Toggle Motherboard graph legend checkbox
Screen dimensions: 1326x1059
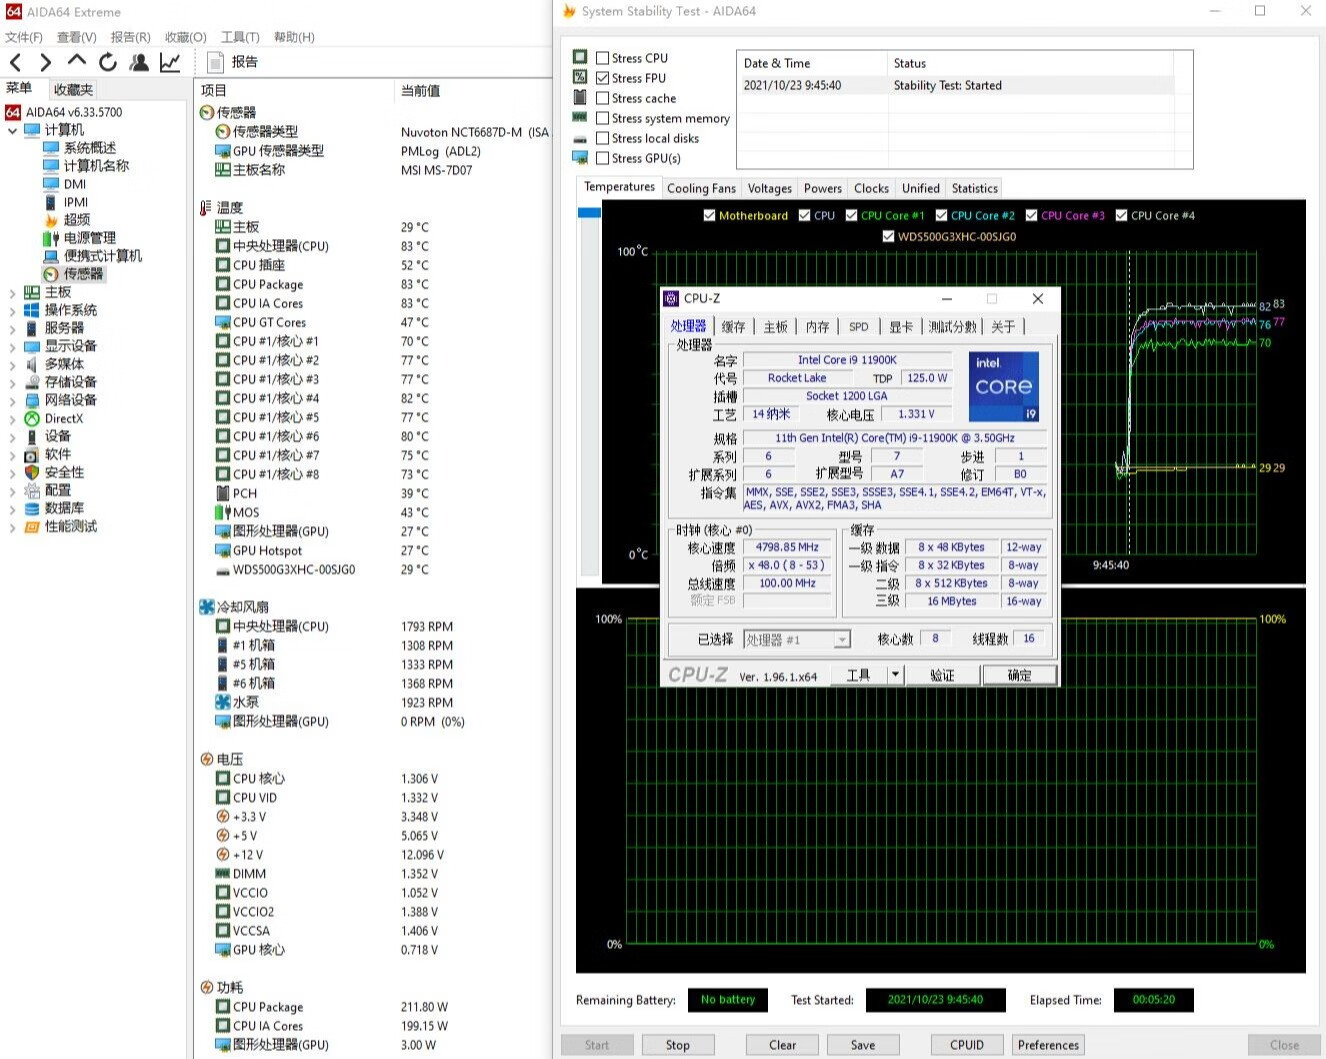tap(709, 215)
